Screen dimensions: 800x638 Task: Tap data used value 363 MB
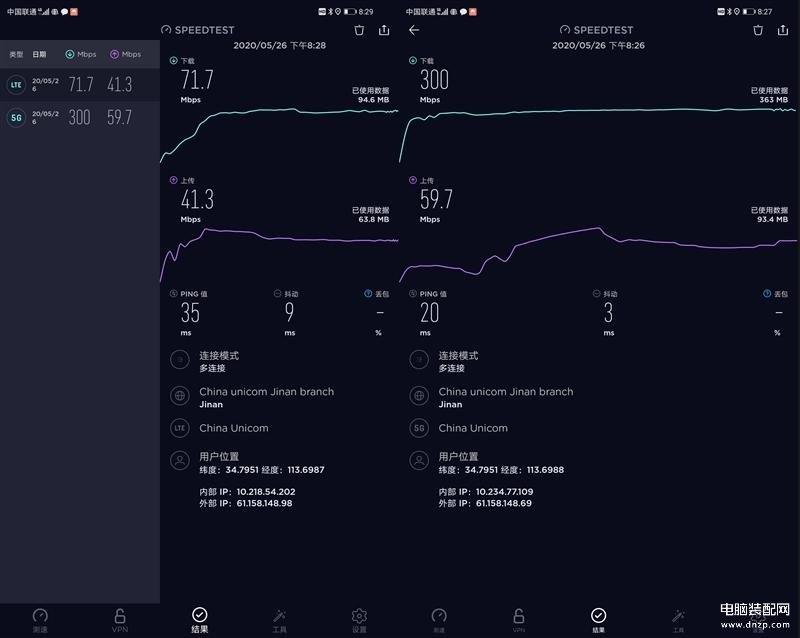(x=773, y=100)
